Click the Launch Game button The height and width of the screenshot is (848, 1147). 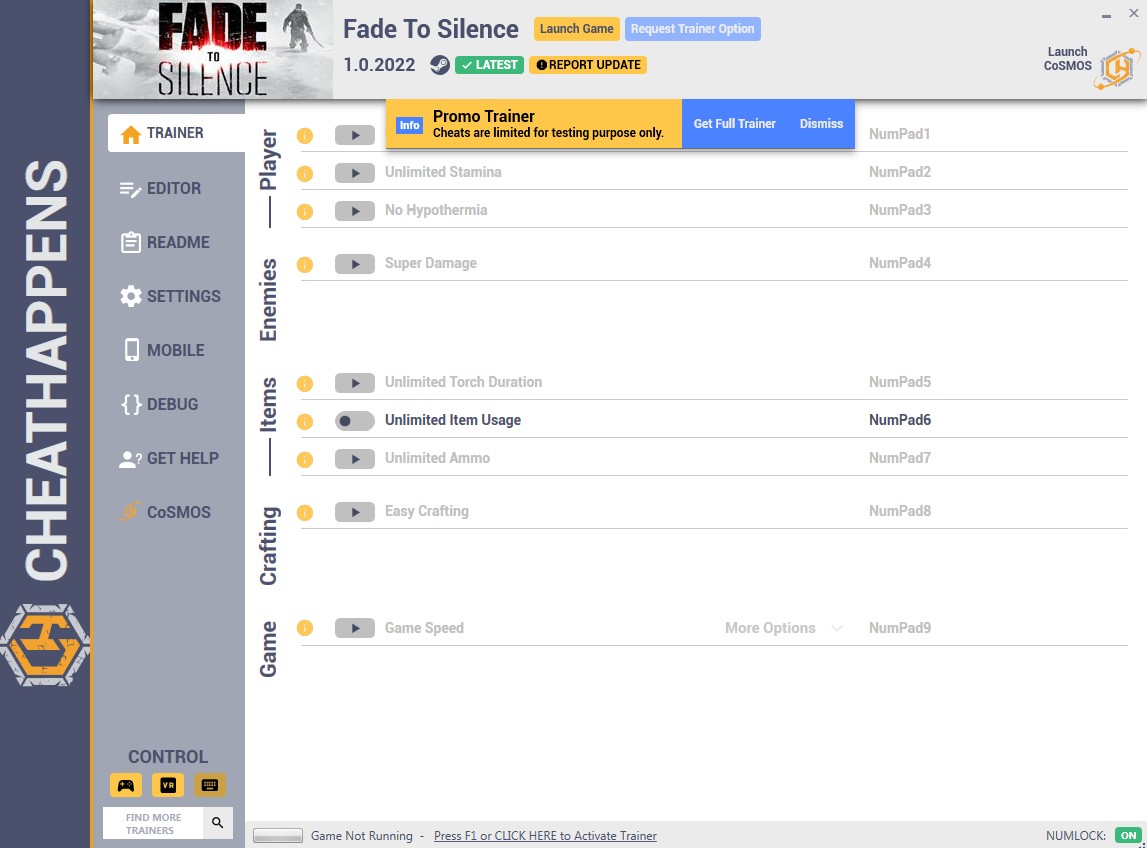point(576,29)
